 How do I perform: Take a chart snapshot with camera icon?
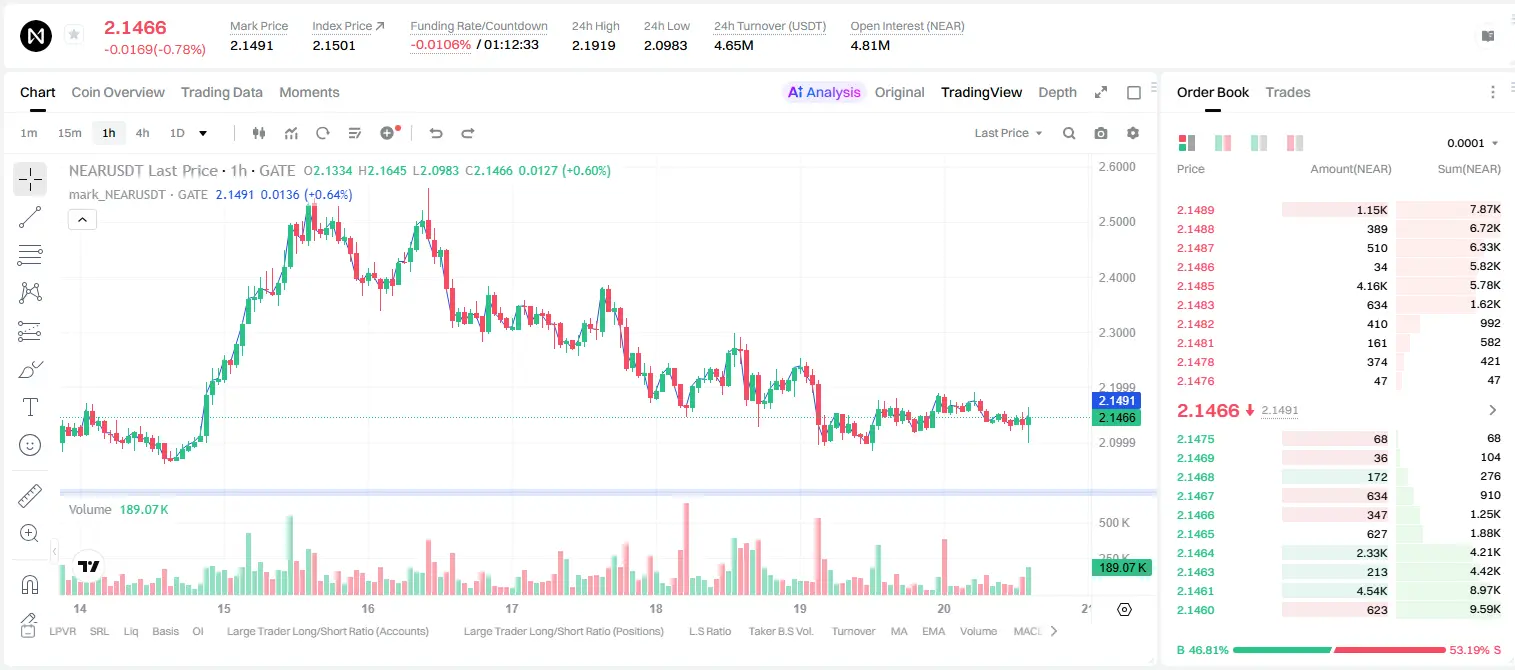point(1101,133)
